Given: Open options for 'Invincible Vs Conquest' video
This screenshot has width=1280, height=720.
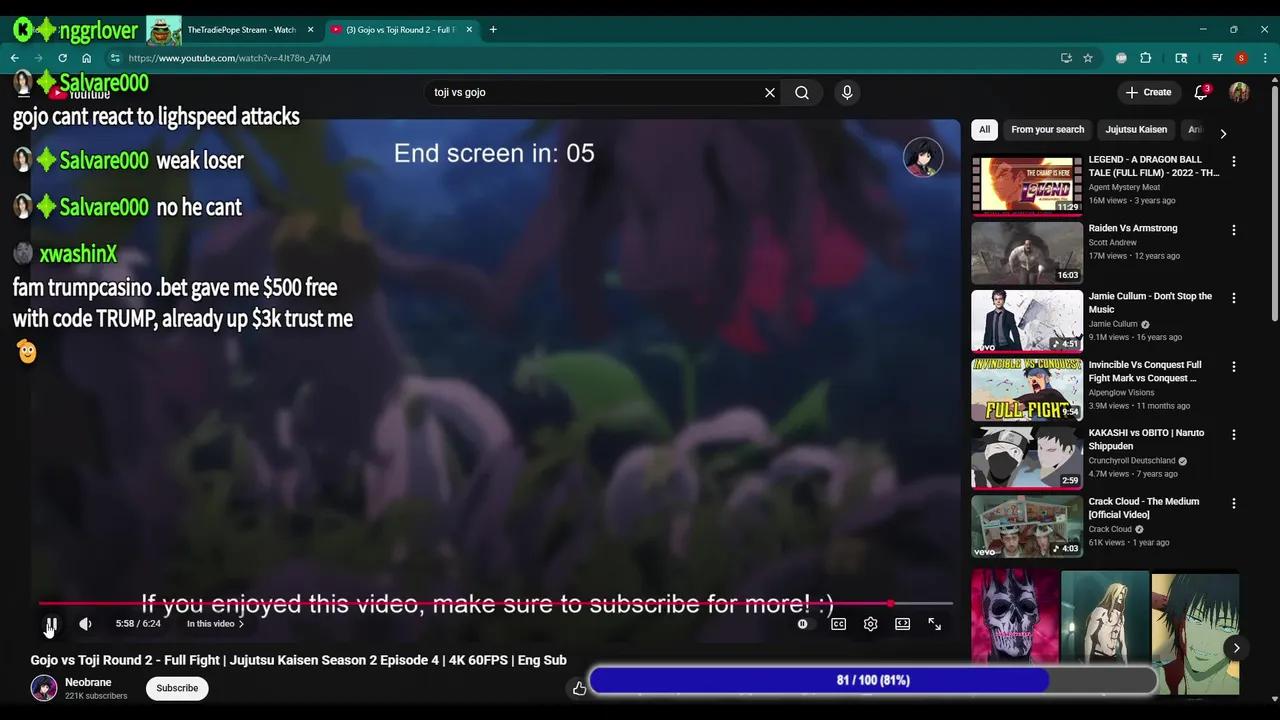Looking at the screenshot, I should [x=1234, y=367].
